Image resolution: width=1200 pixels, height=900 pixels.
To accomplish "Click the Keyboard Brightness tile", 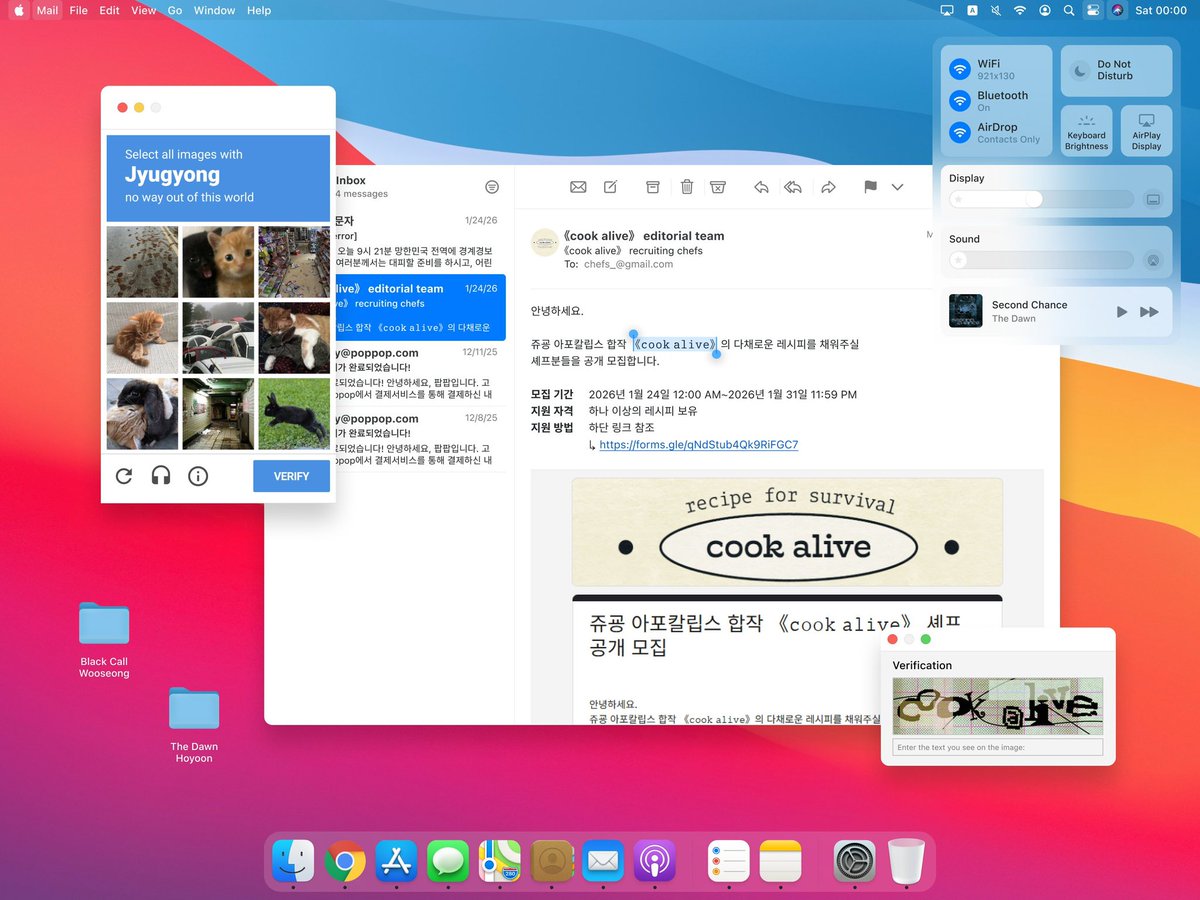I will [1086, 131].
